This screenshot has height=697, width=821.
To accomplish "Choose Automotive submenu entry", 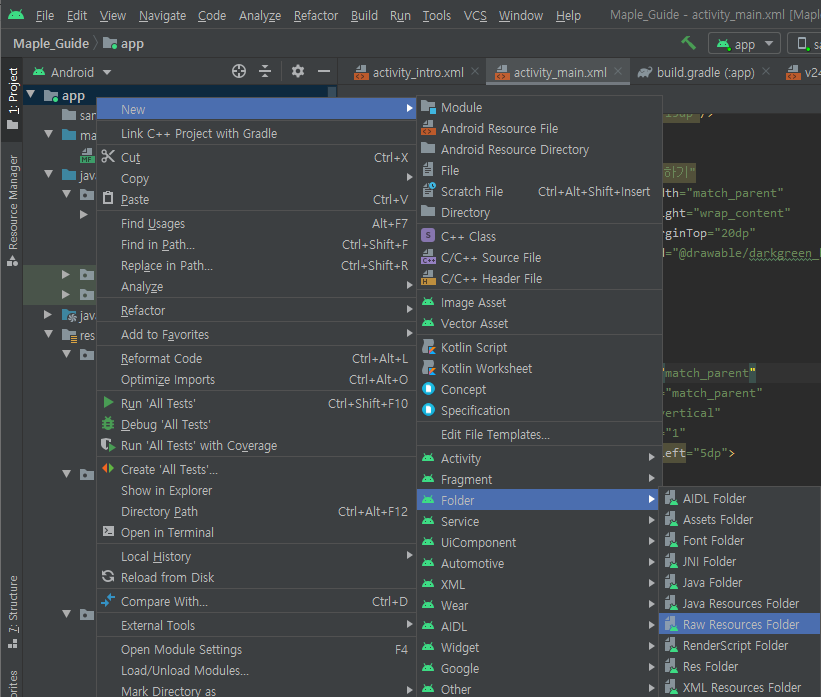I will pos(539,563).
